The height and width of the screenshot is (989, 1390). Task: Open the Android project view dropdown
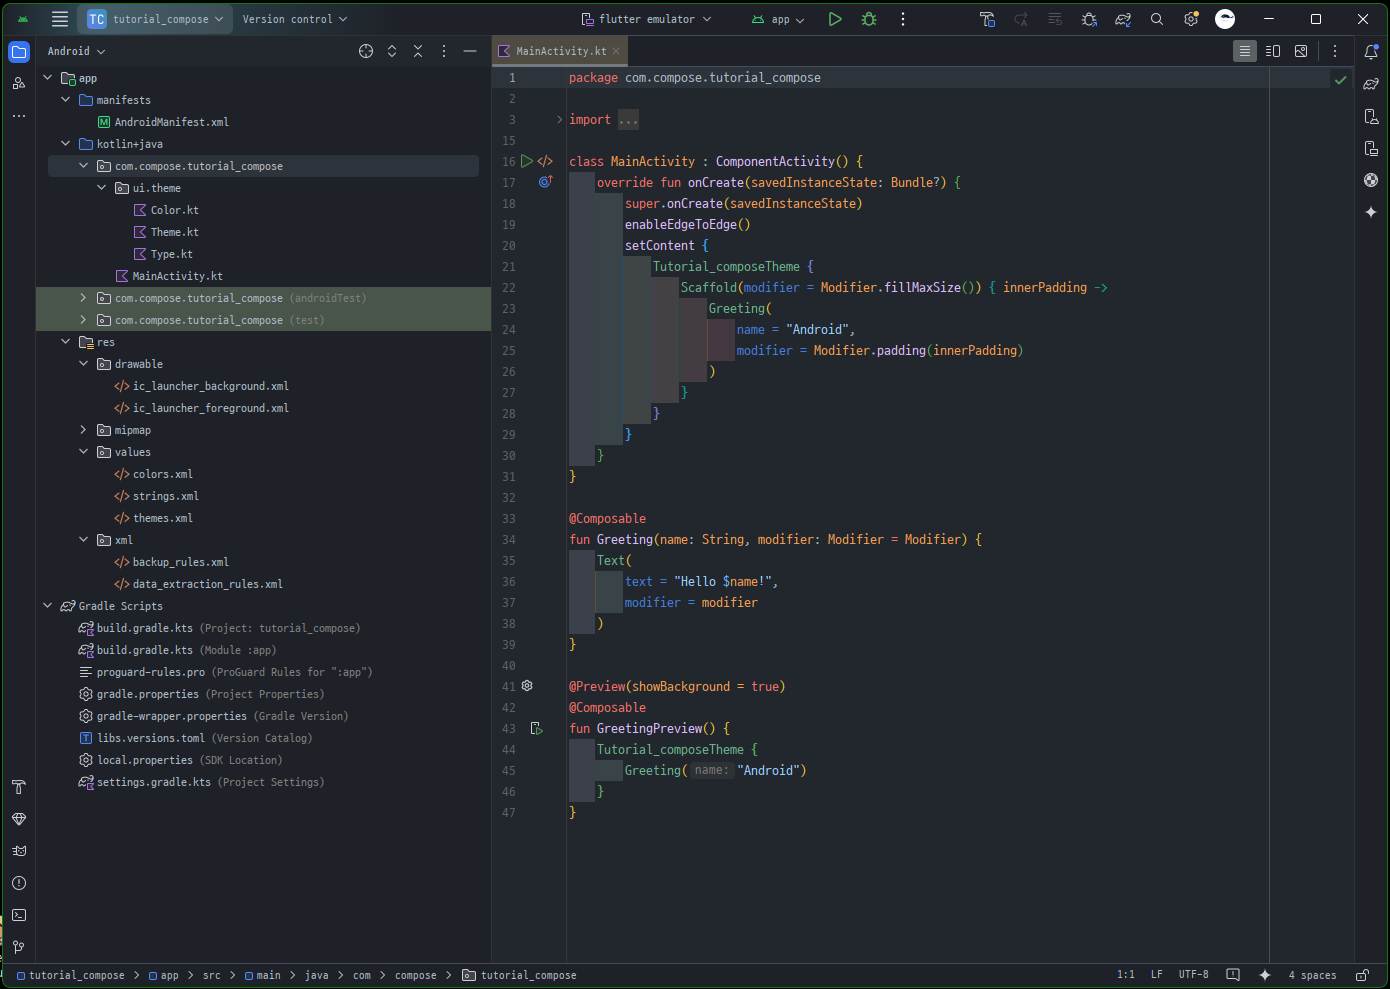point(77,51)
